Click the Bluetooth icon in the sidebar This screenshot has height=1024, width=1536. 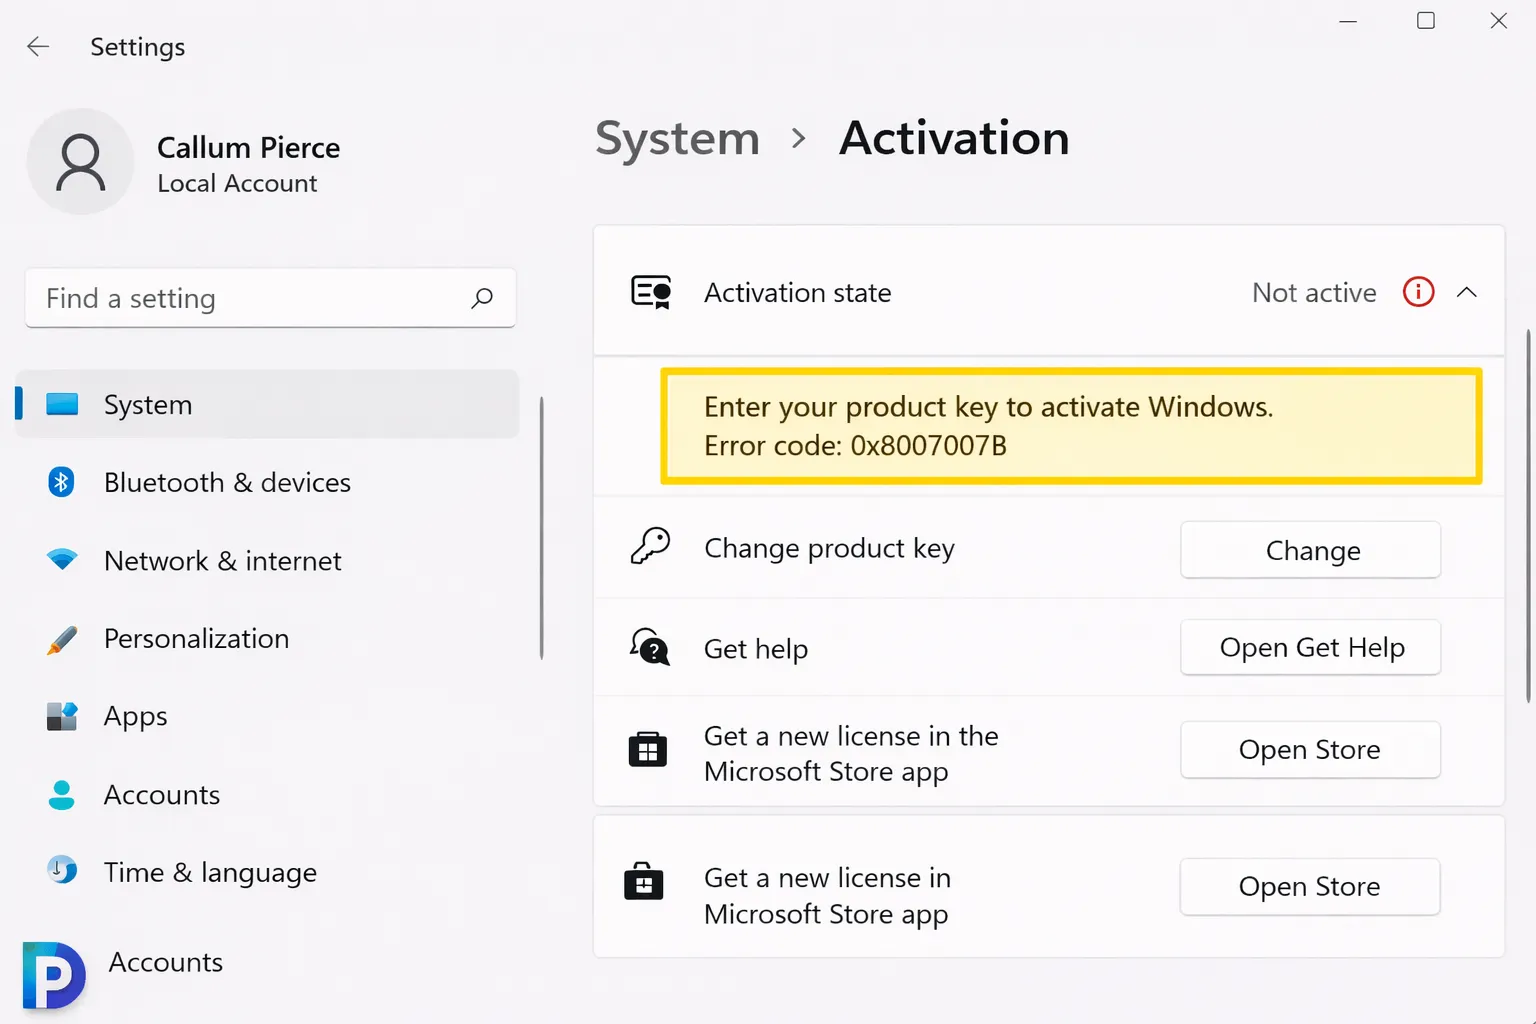tap(62, 482)
